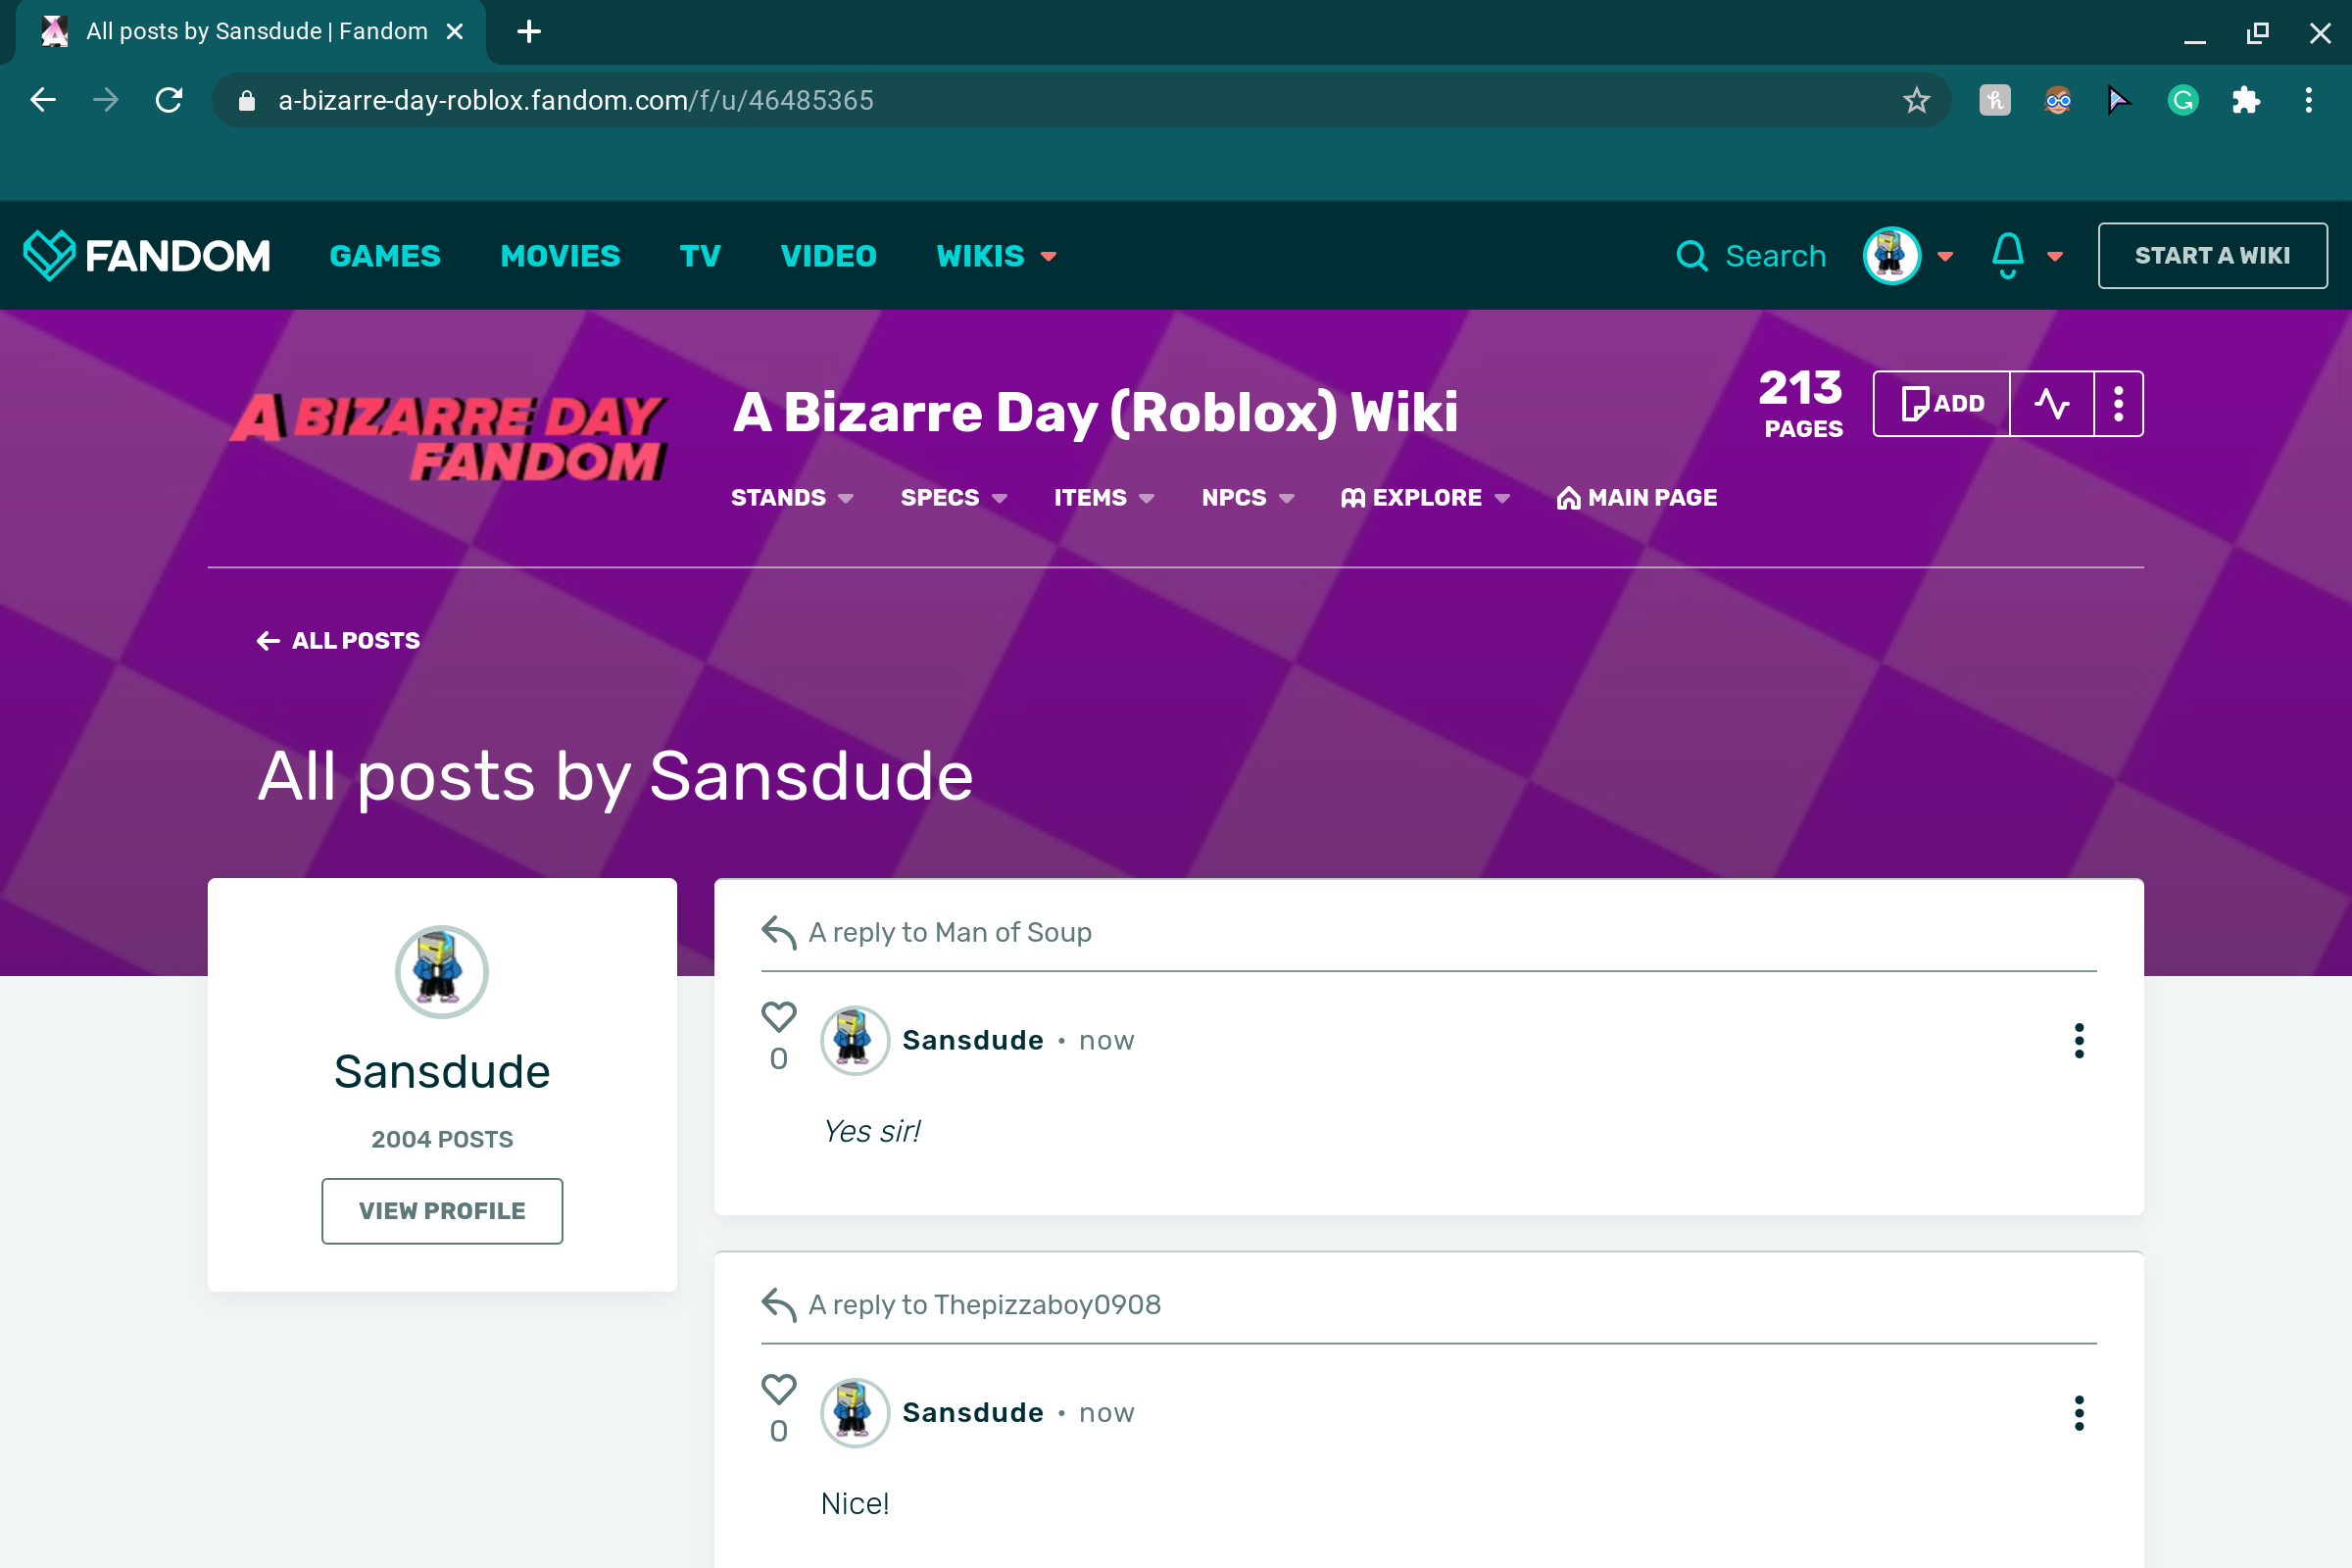Click the browser forward arrow
Viewport: 2352px width, 1568px height.
[x=105, y=100]
